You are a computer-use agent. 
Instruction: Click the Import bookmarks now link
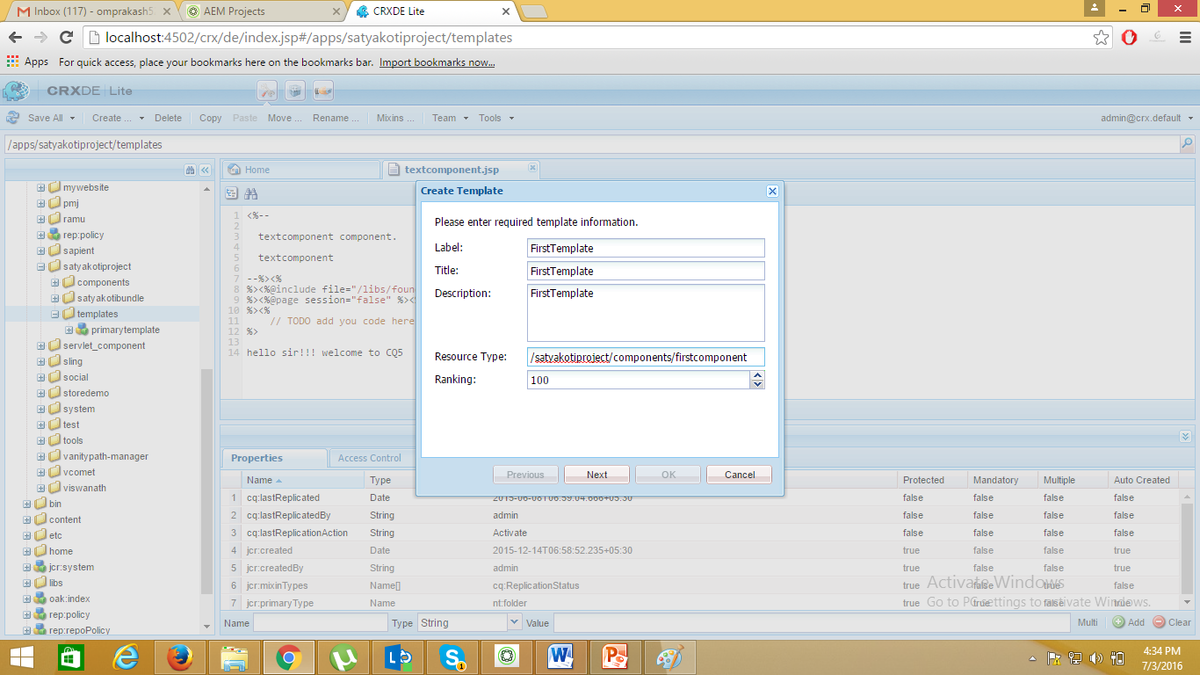click(x=437, y=62)
